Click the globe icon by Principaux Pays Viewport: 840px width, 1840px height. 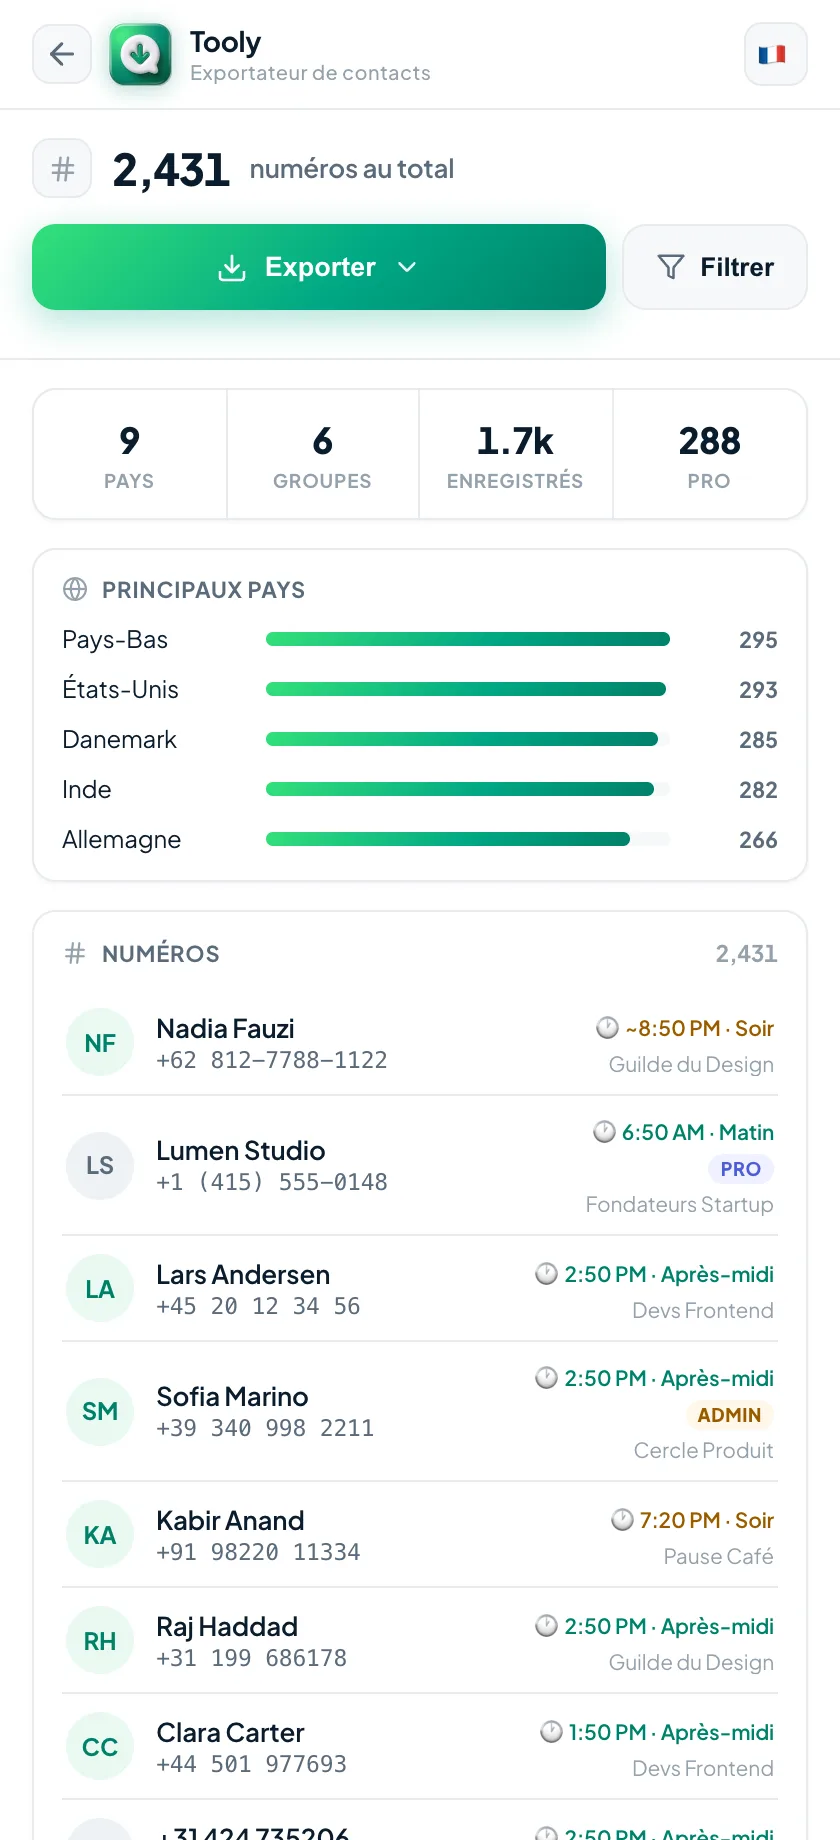75,589
